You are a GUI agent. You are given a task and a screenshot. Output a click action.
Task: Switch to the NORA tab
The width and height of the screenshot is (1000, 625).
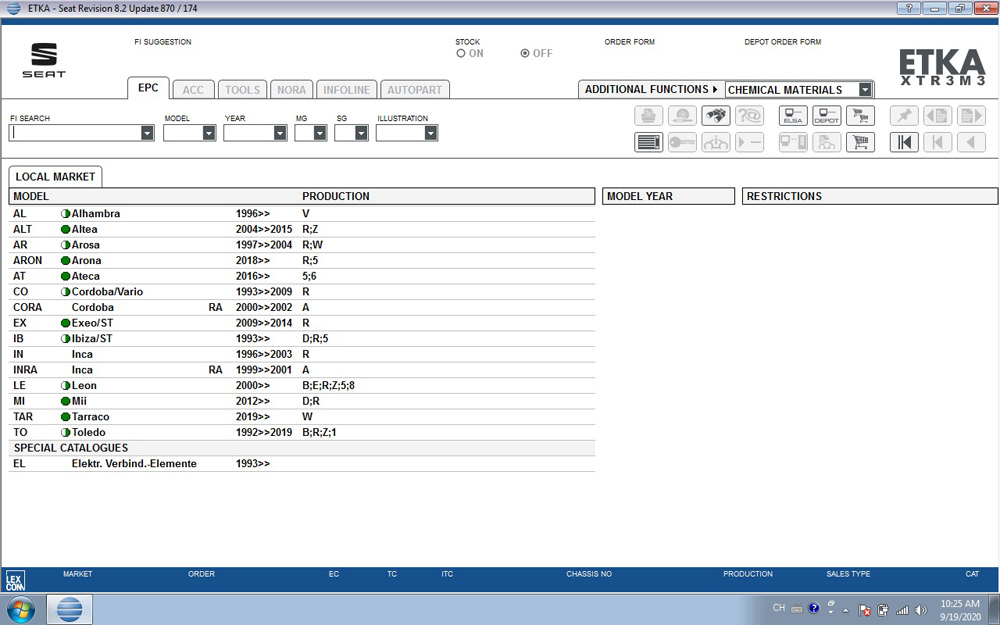(291, 90)
